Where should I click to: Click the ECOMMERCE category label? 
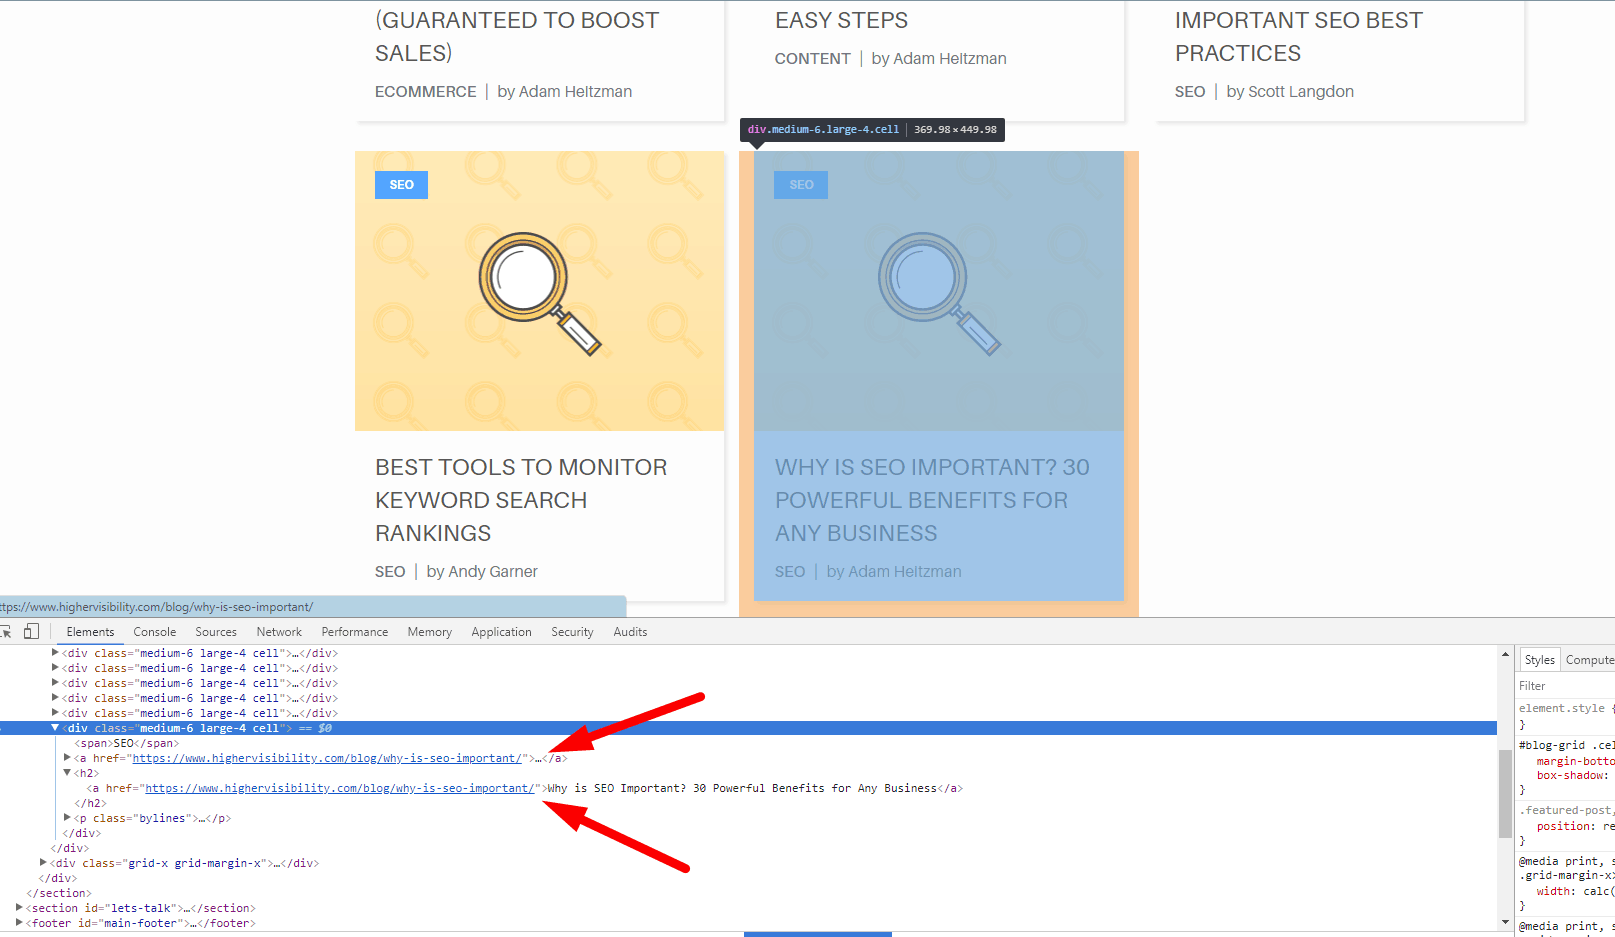(x=425, y=91)
